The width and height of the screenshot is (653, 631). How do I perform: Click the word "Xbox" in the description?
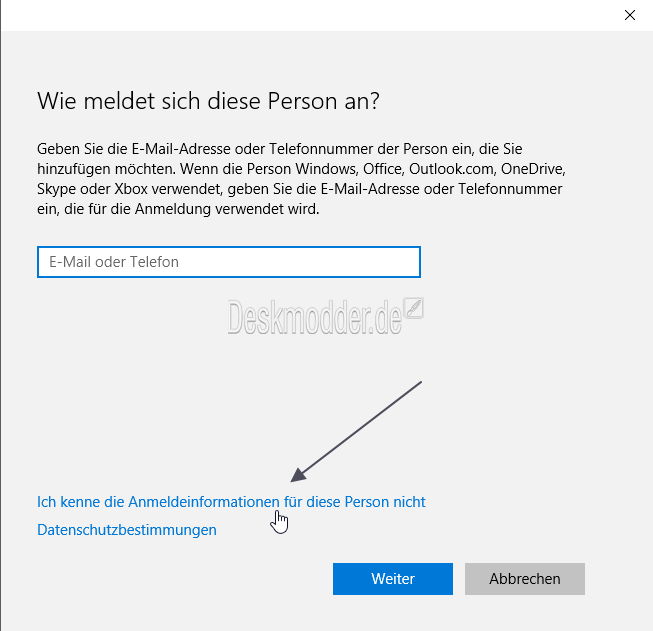[x=131, y=189]
